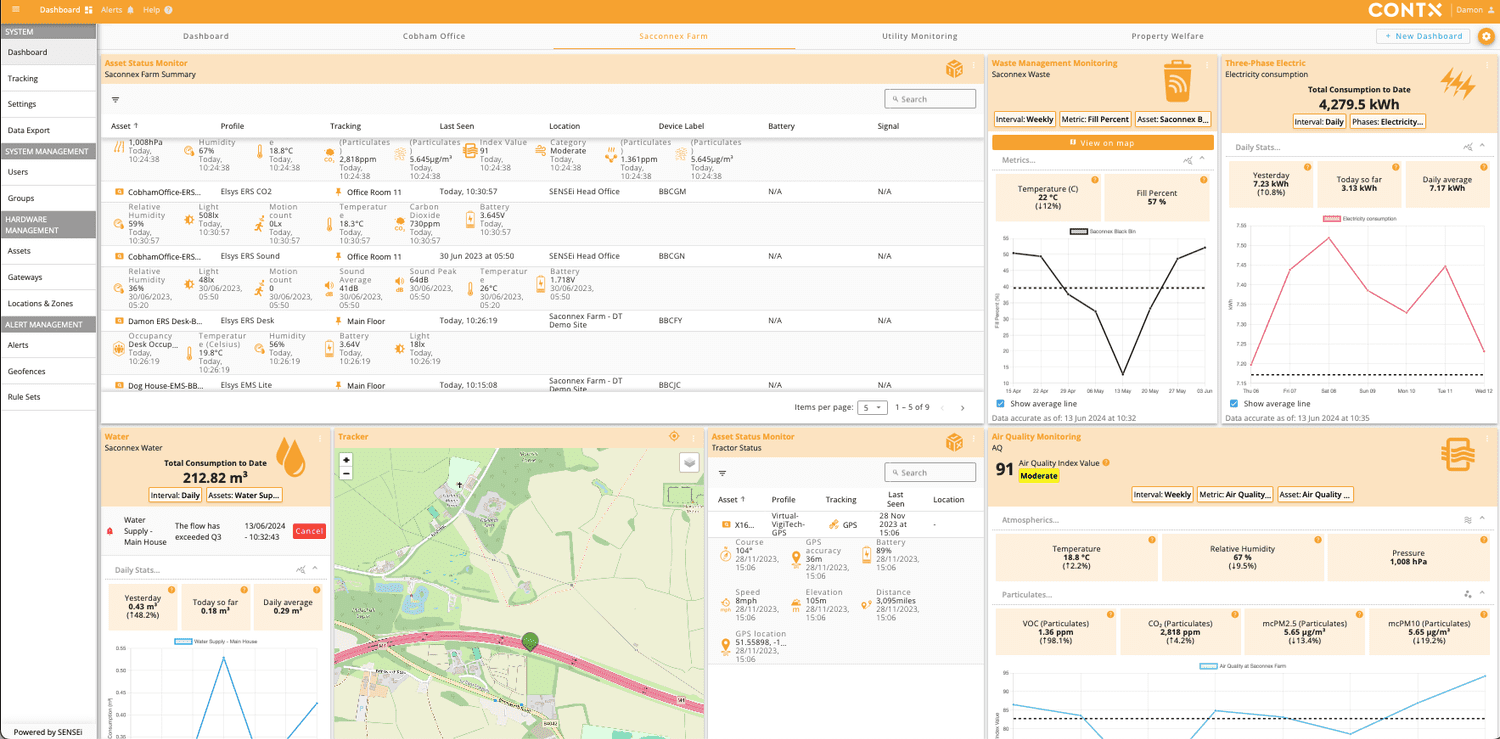Toggle Show average line under electricity chart

tap(1235, 404)
